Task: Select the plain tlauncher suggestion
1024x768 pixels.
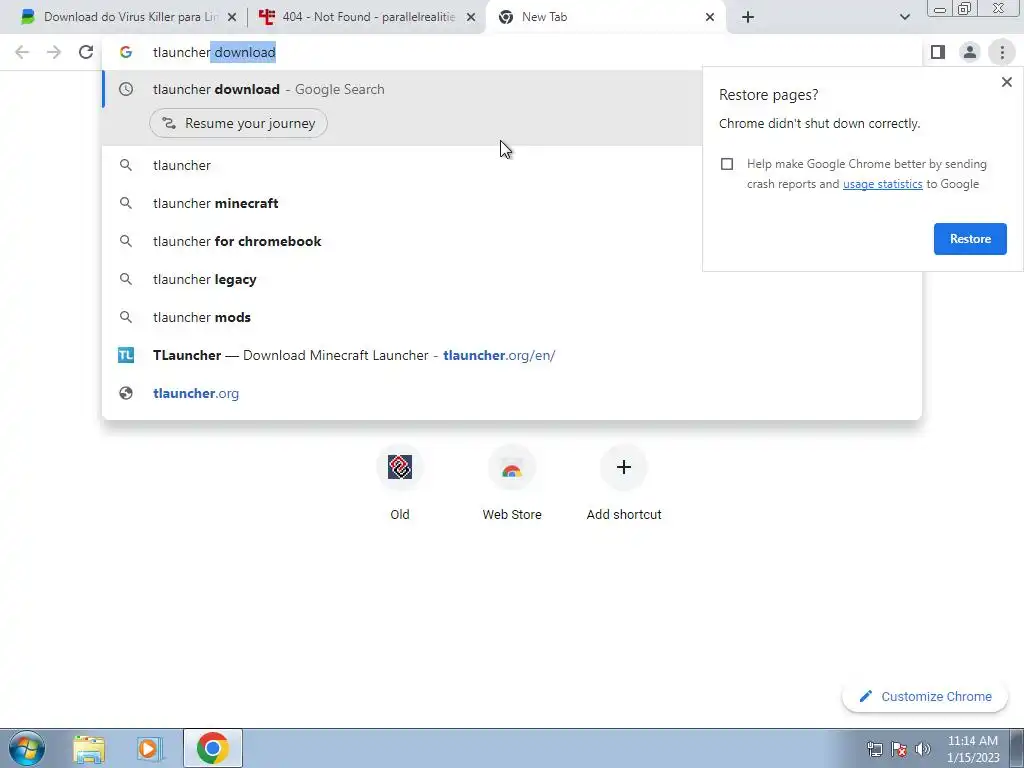Action: coord(511,165)
